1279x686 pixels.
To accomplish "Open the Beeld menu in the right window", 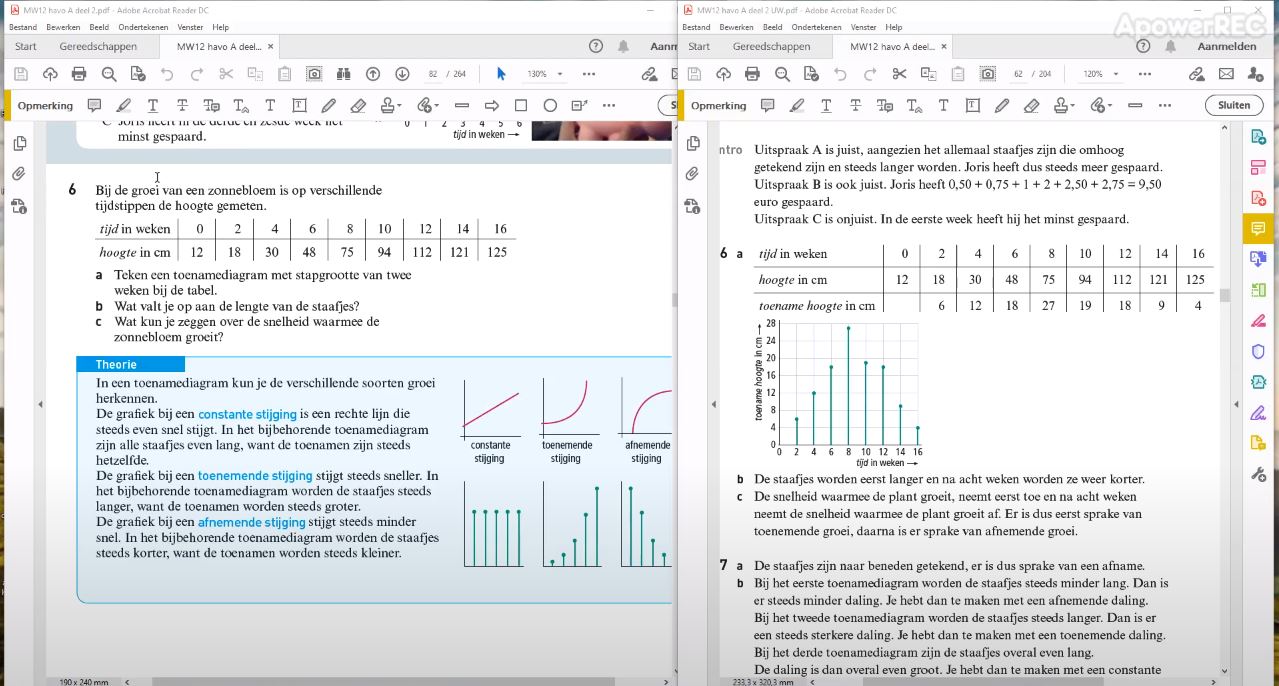I will 772,27.
